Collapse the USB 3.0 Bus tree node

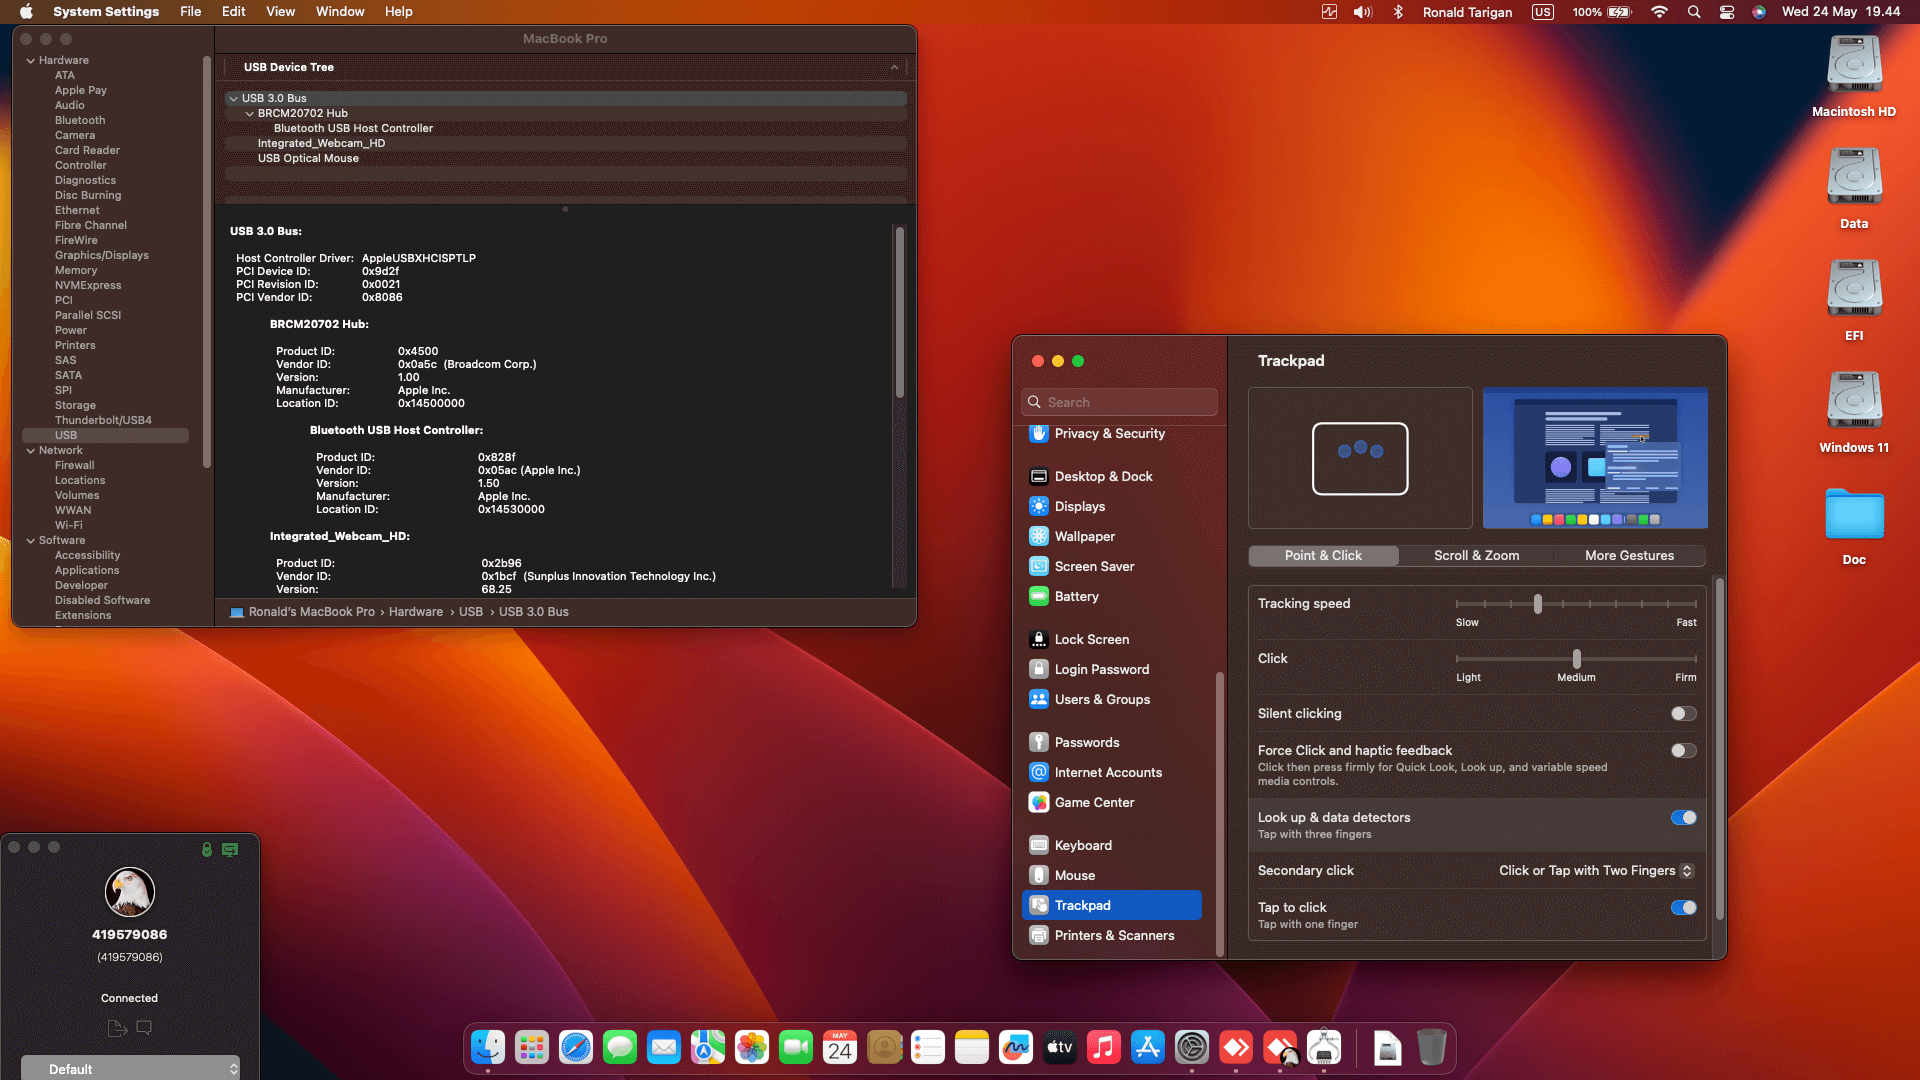coord(233,98)
